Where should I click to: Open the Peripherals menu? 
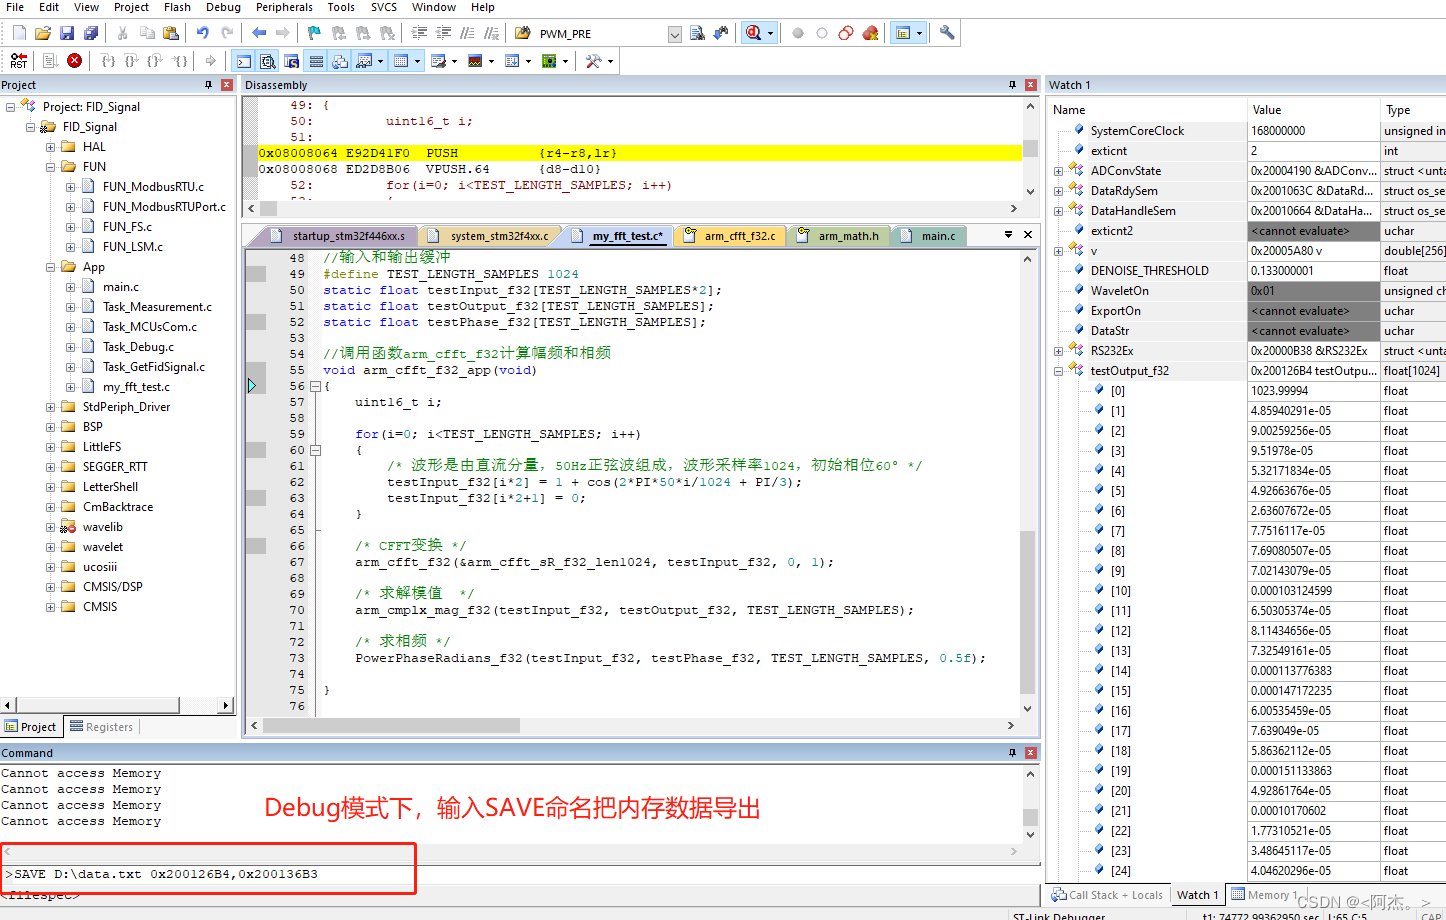[284, 7]
